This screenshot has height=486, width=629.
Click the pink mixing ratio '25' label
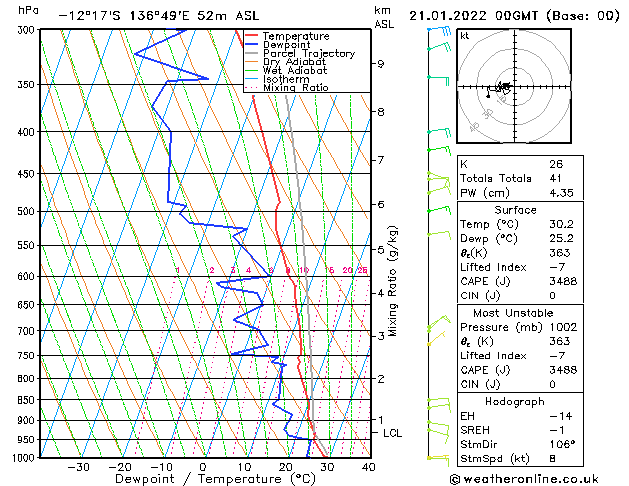tap(362, 270)
